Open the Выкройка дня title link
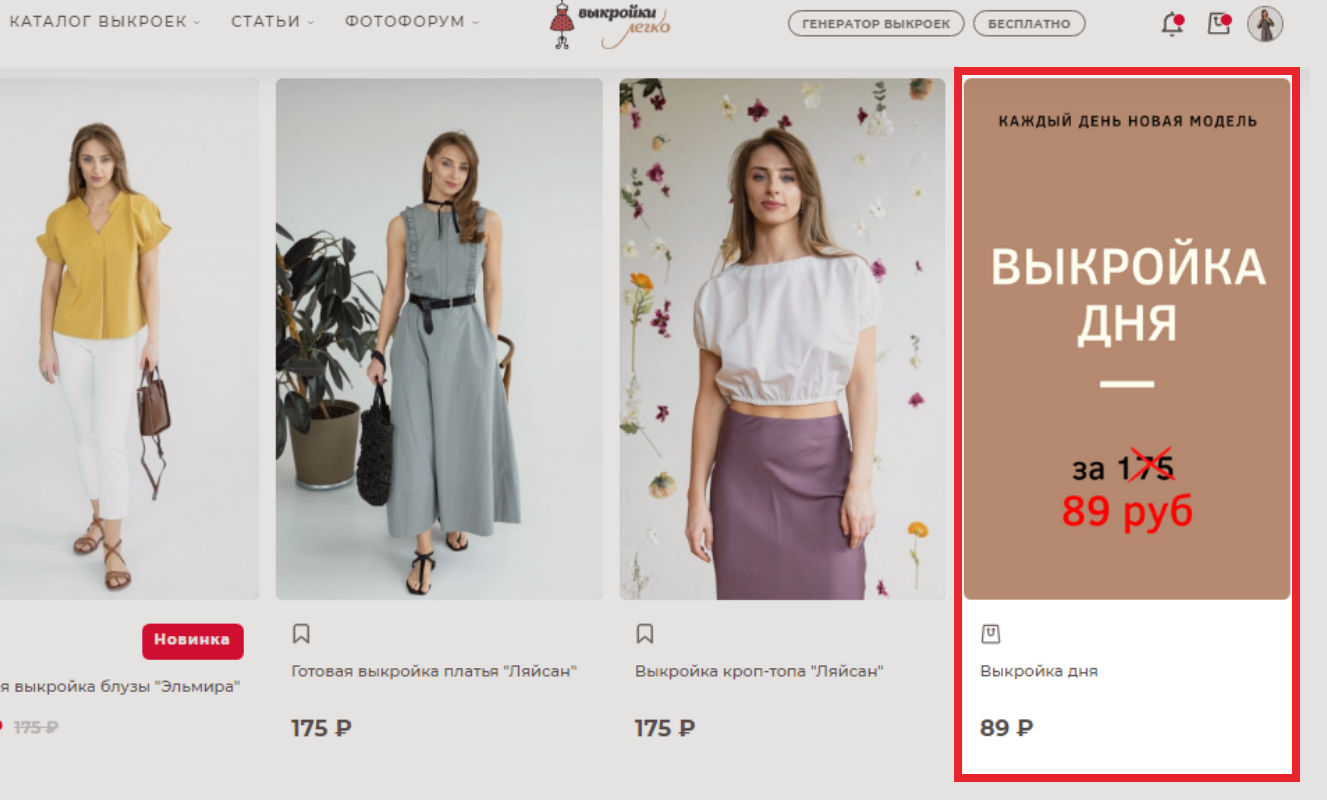 (1039, 671)
